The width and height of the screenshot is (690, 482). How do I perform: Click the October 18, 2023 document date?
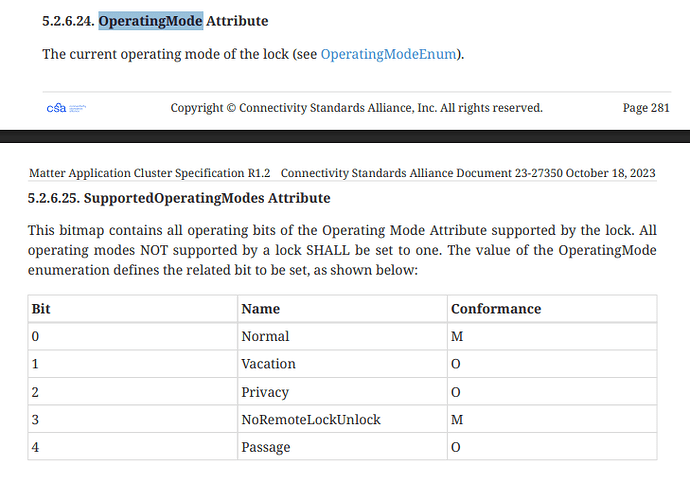click(610, 173)
